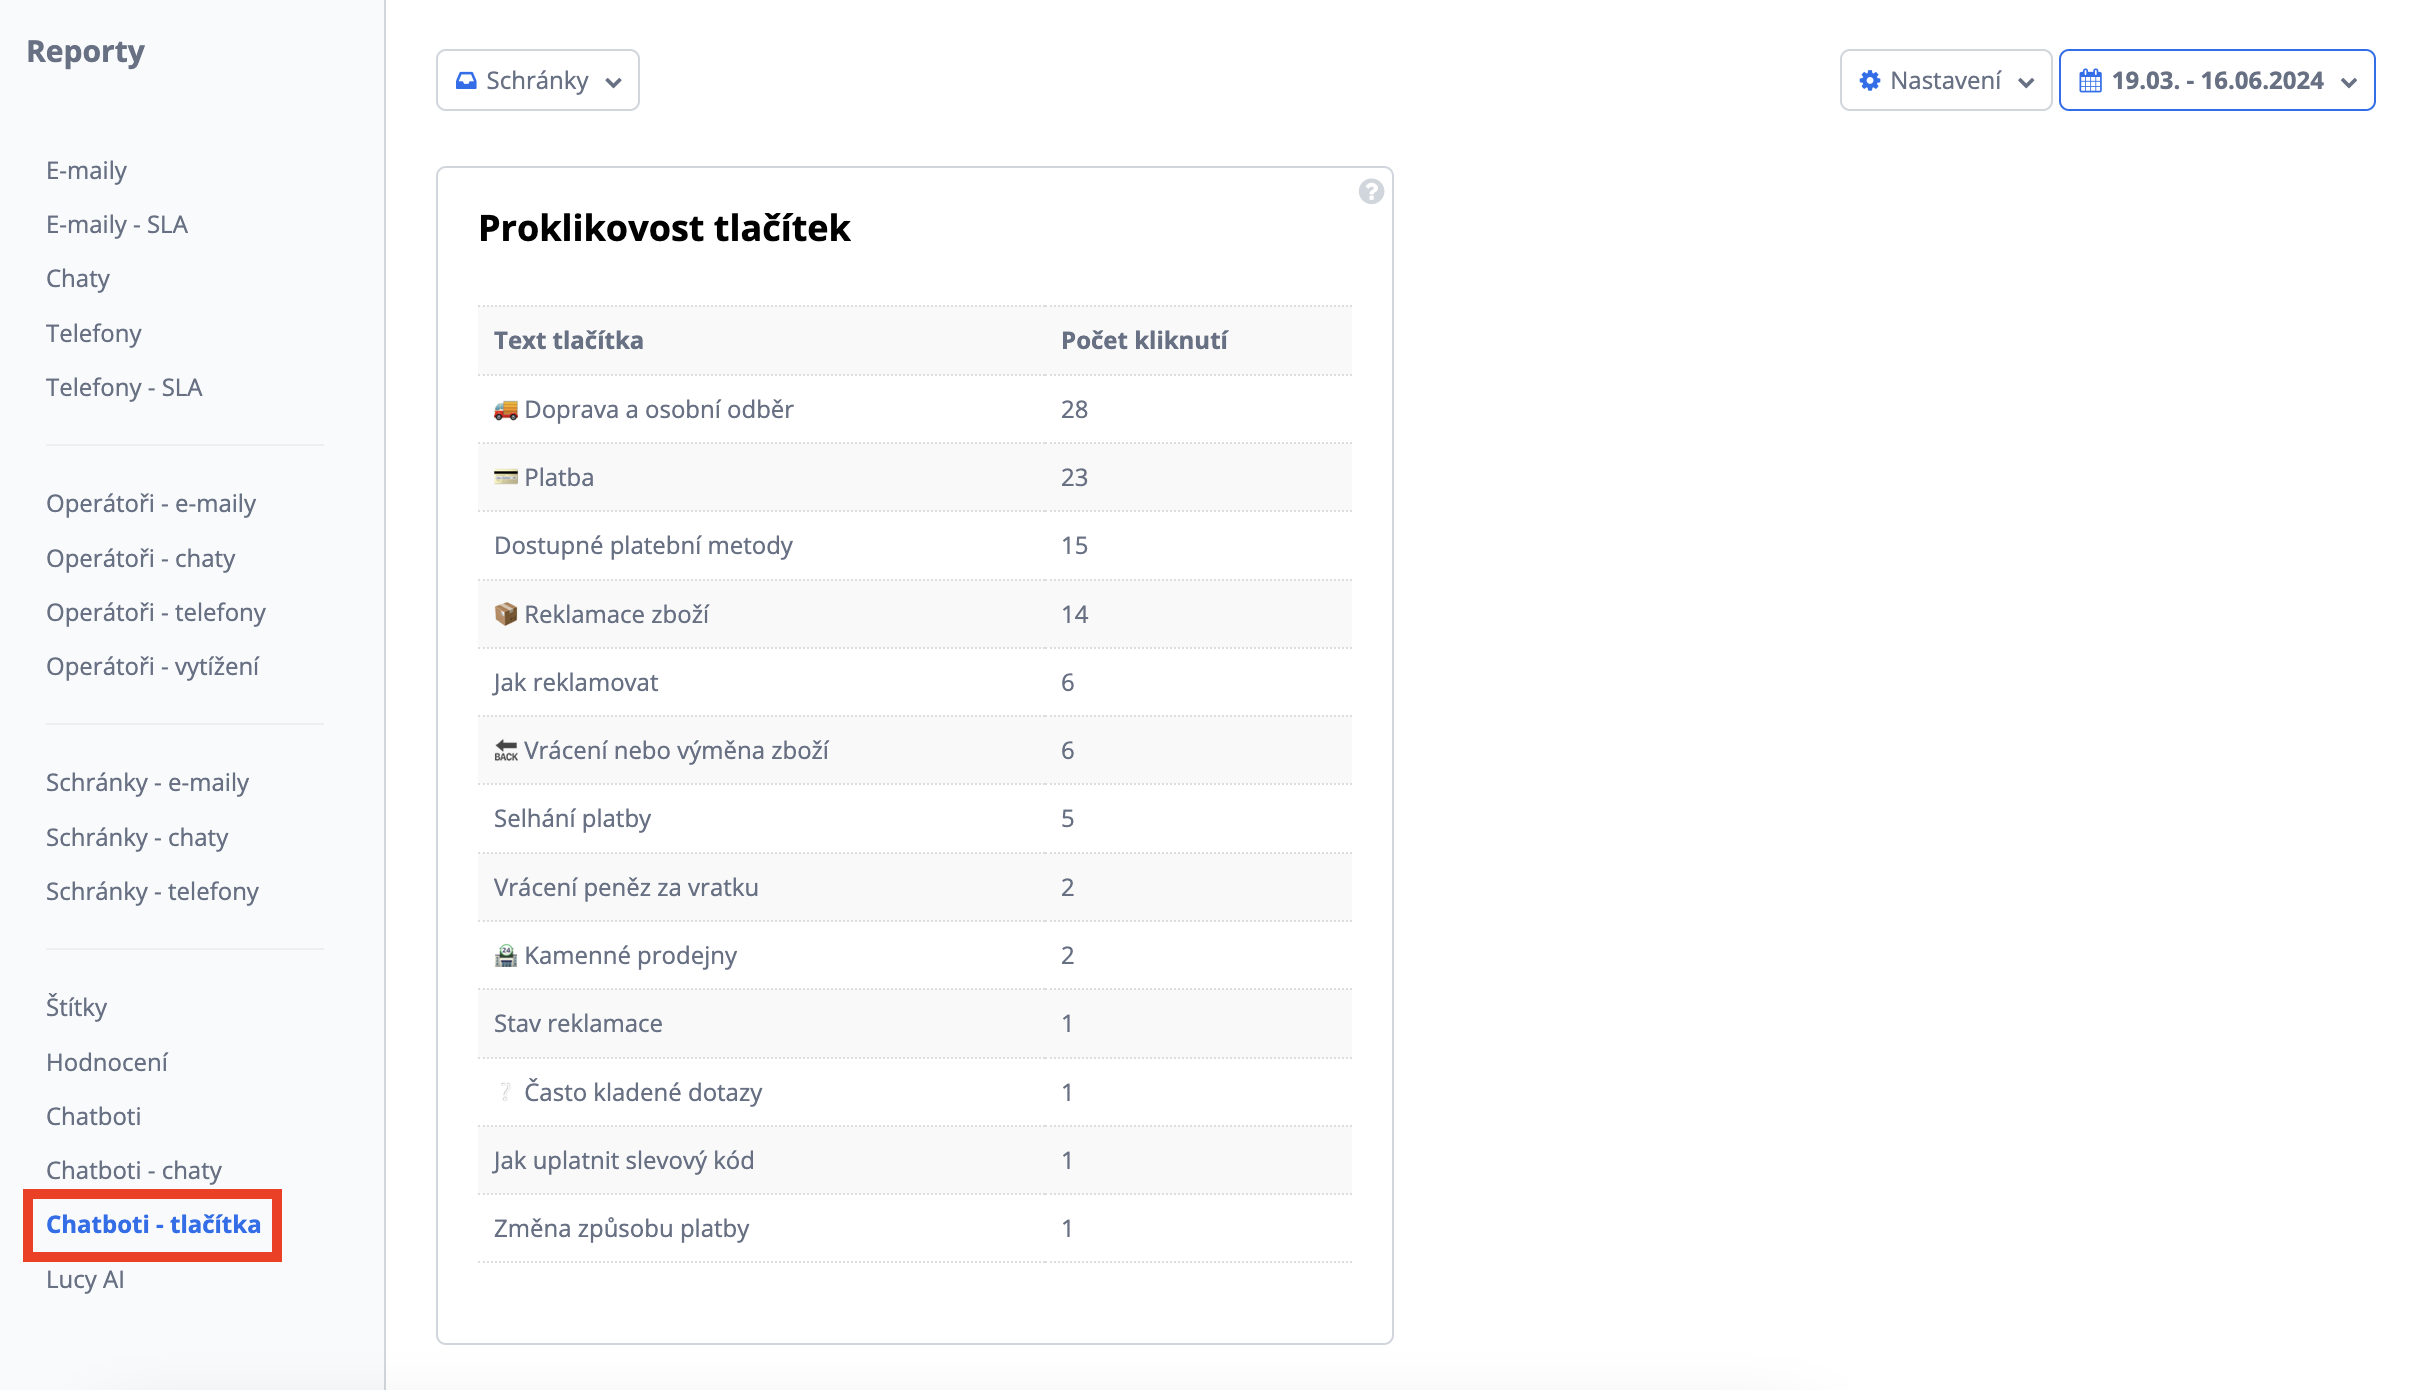The height and width of the screenshot is (1390, 2414).
Task: Open the Štítky report
Action: (76, 1007)
